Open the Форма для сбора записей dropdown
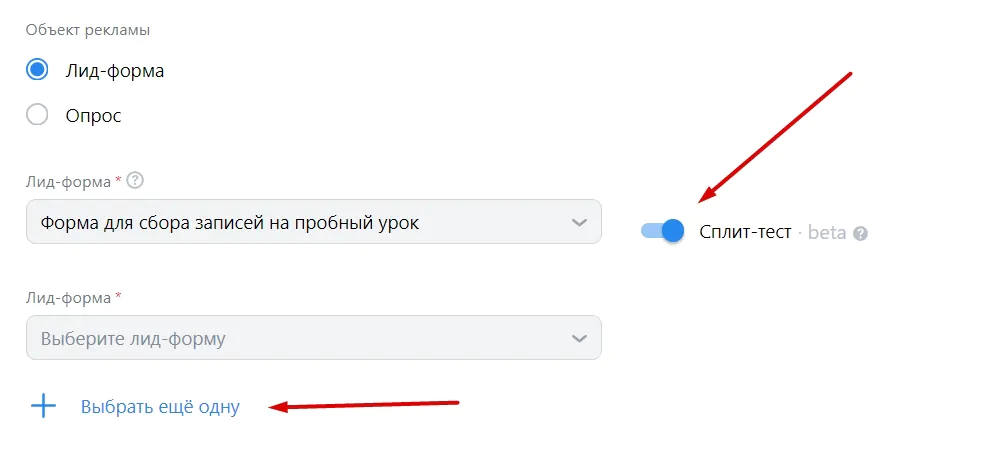Viewport: 985px width, 452px height. [x=313, y=222]
